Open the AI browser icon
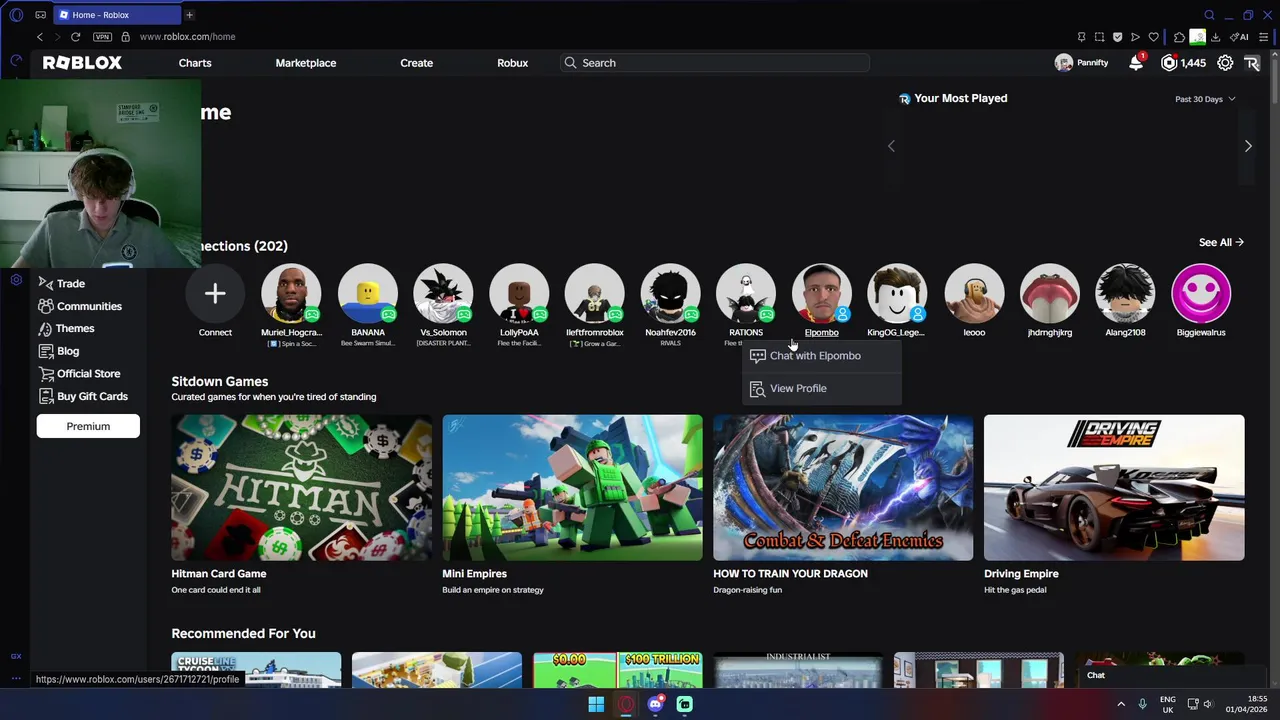 [x=1240, y=37]
